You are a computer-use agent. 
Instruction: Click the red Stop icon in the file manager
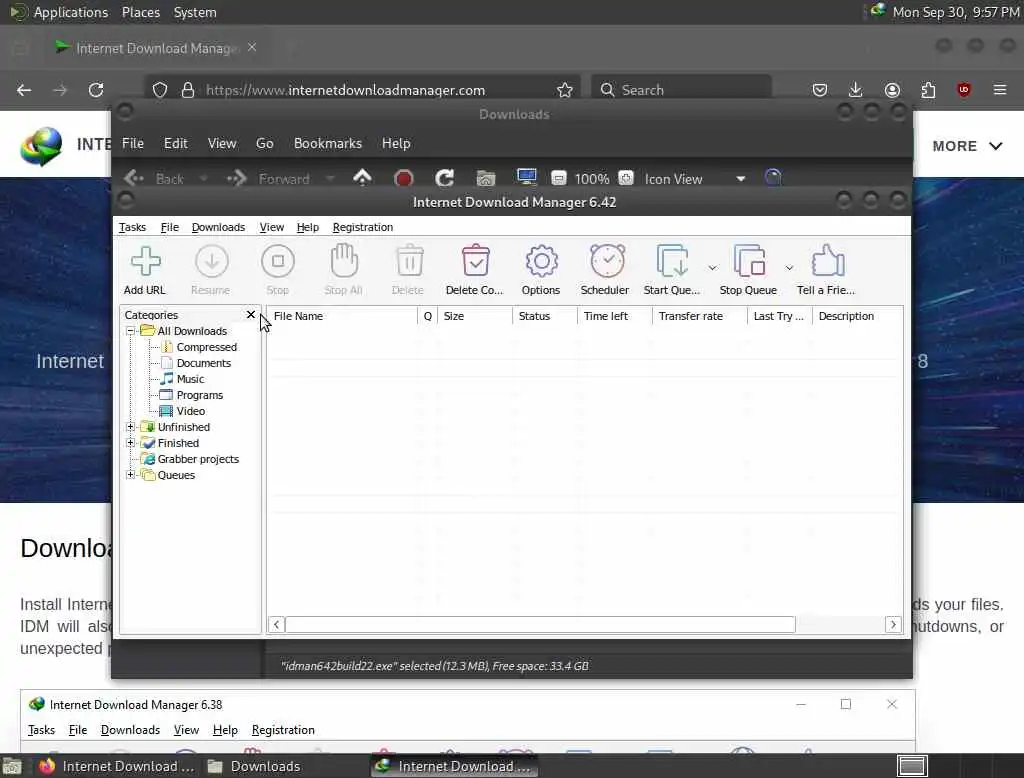point(404,178)
